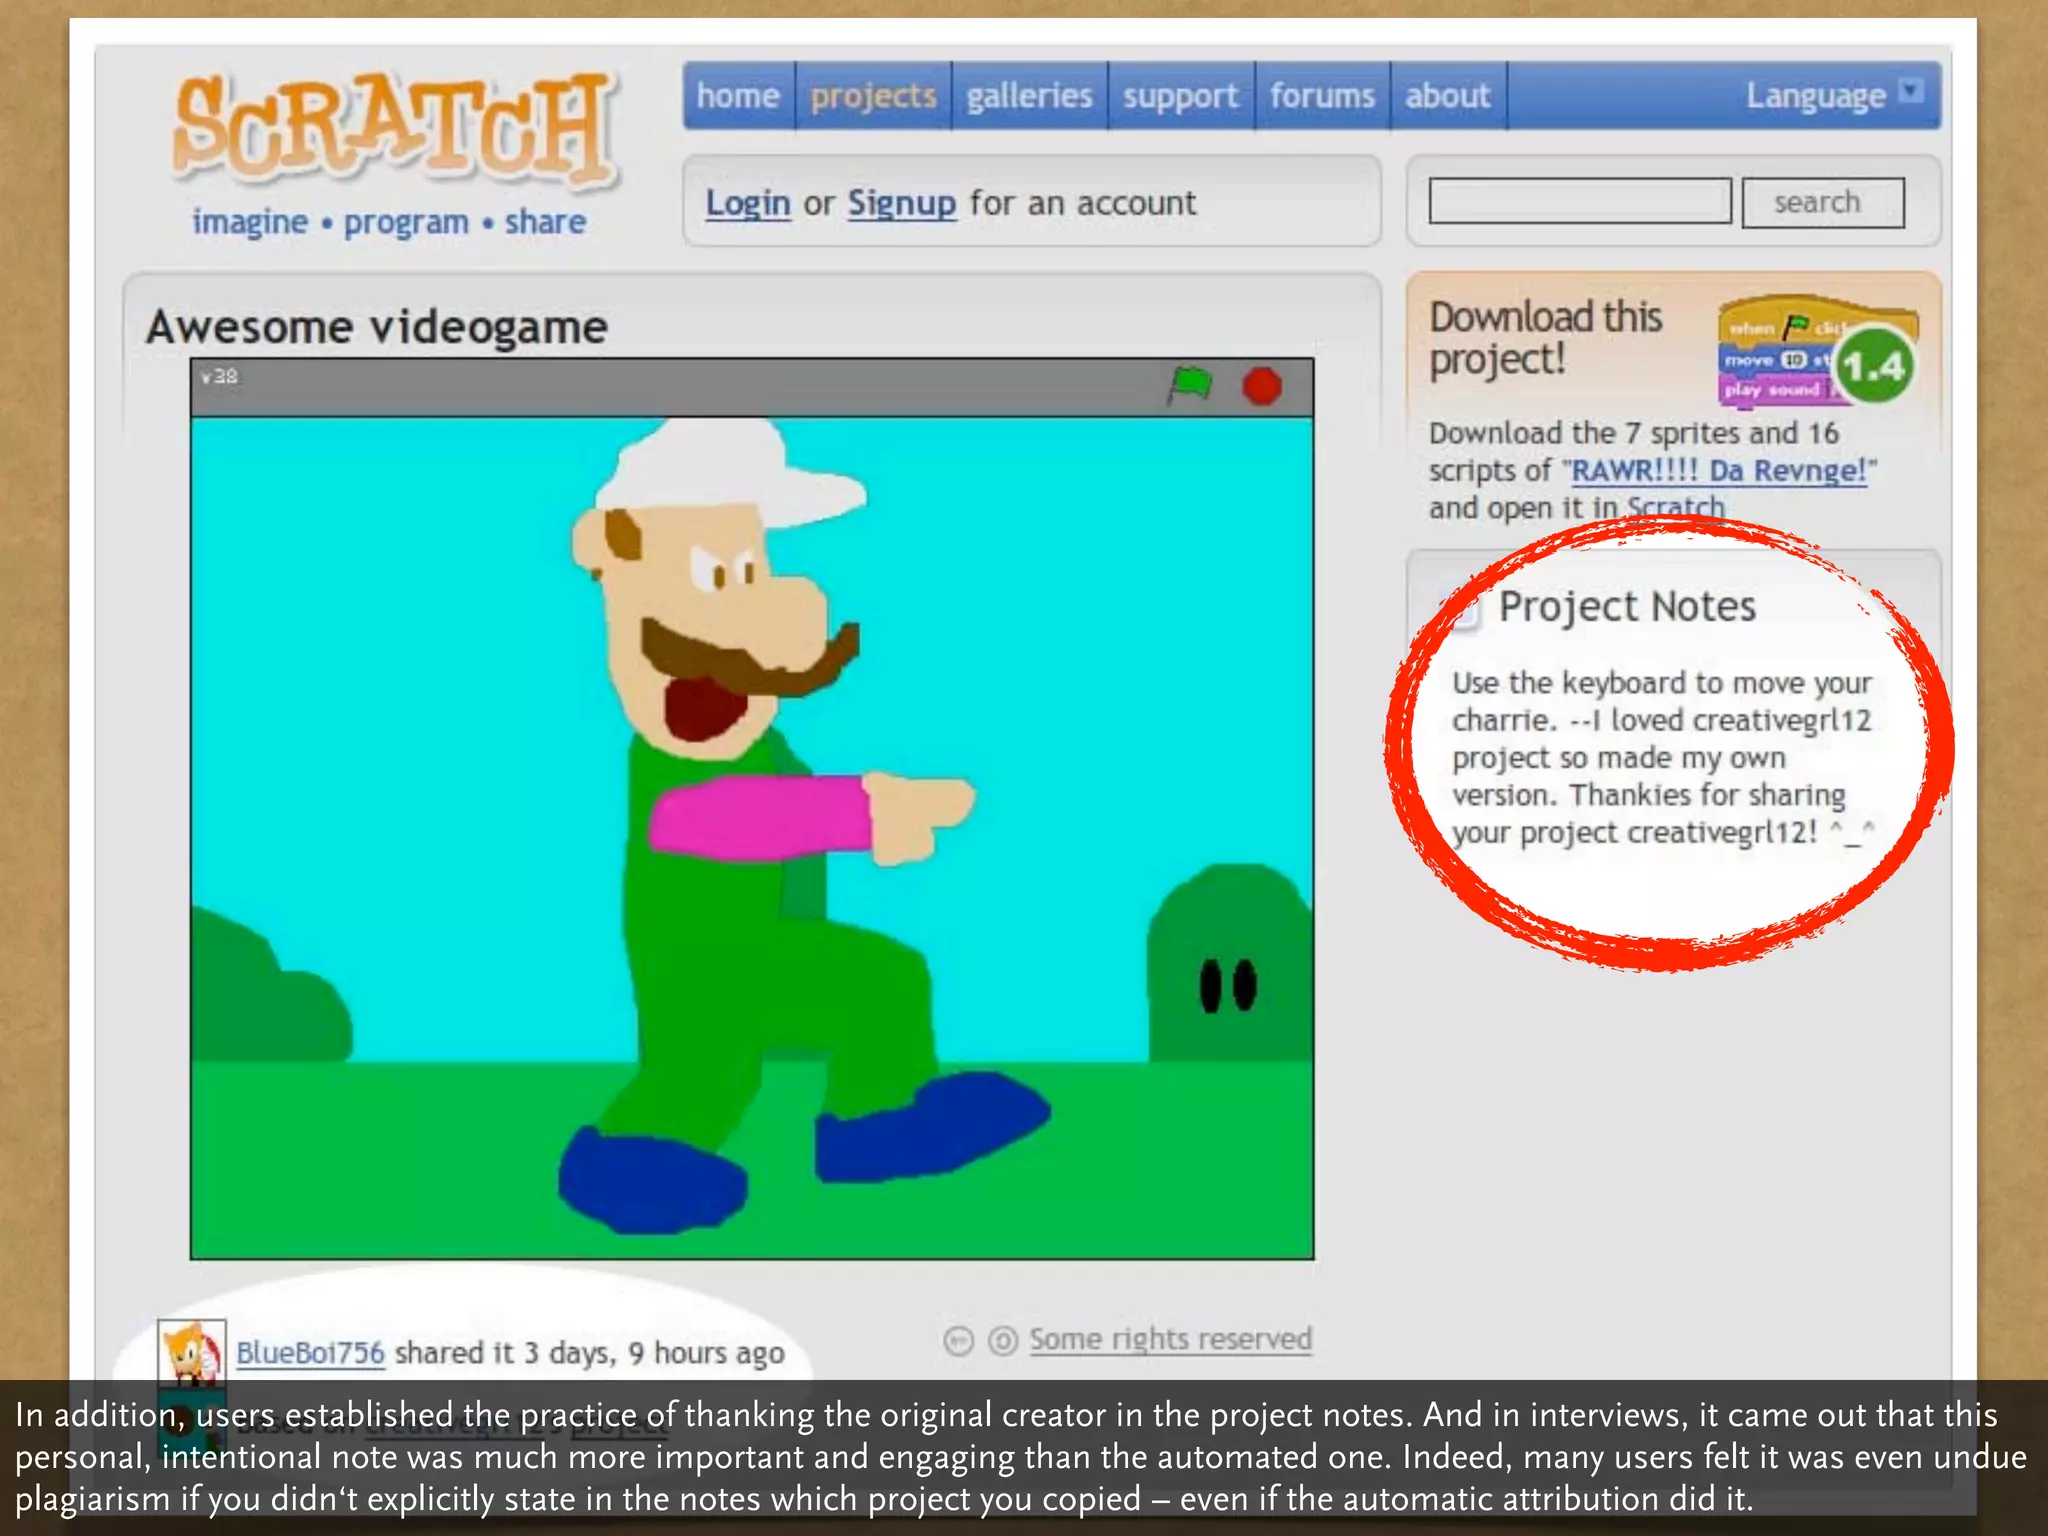Viewport: 2048px width, 1536px height.
Task: Open the "RAWR!!!! Da Revnge!" download link
Action: 1719,470
